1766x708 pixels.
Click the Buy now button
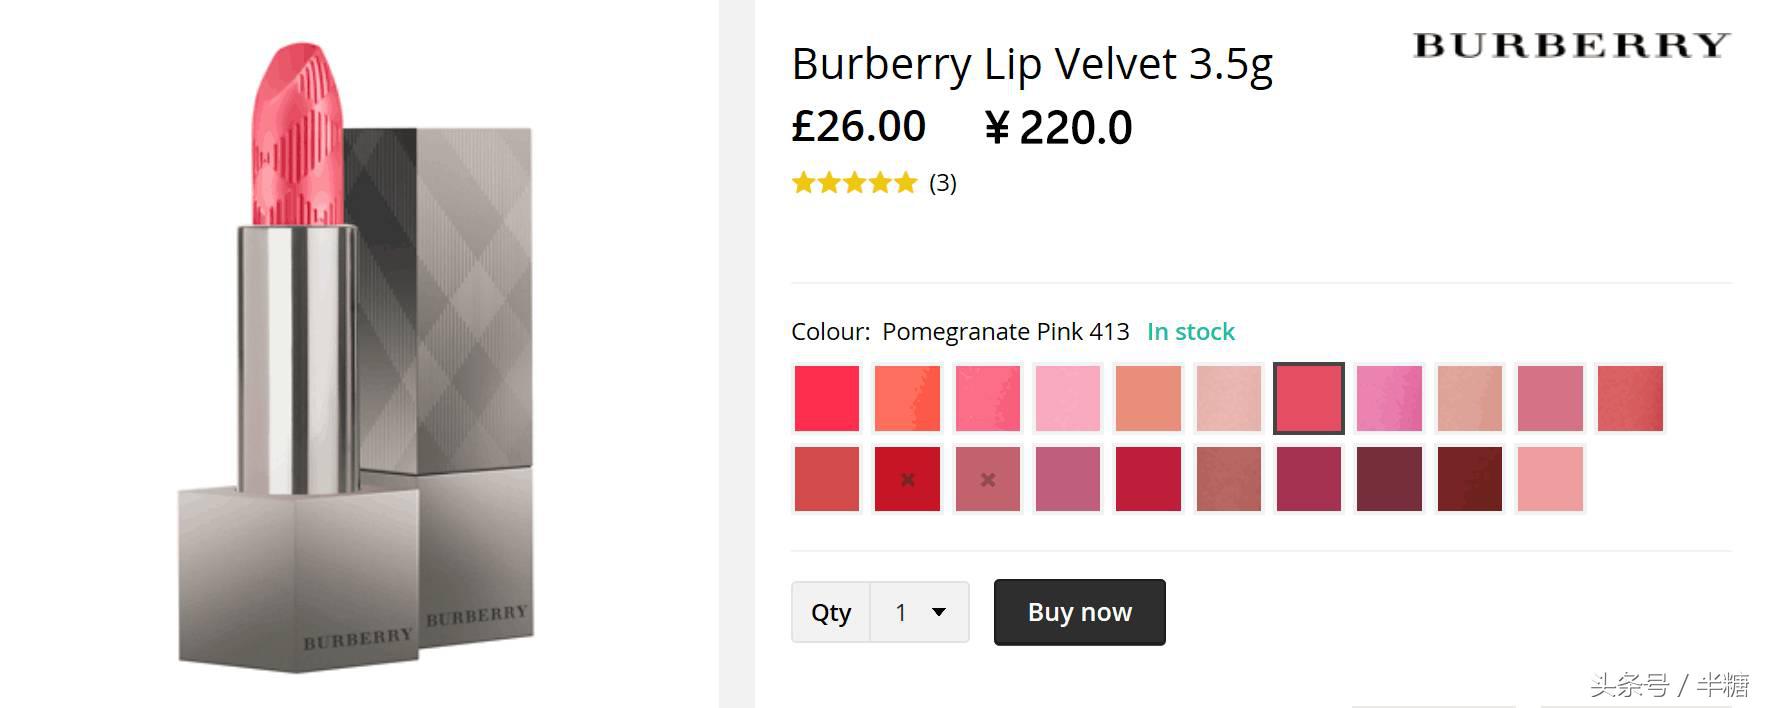[1079, 612]
